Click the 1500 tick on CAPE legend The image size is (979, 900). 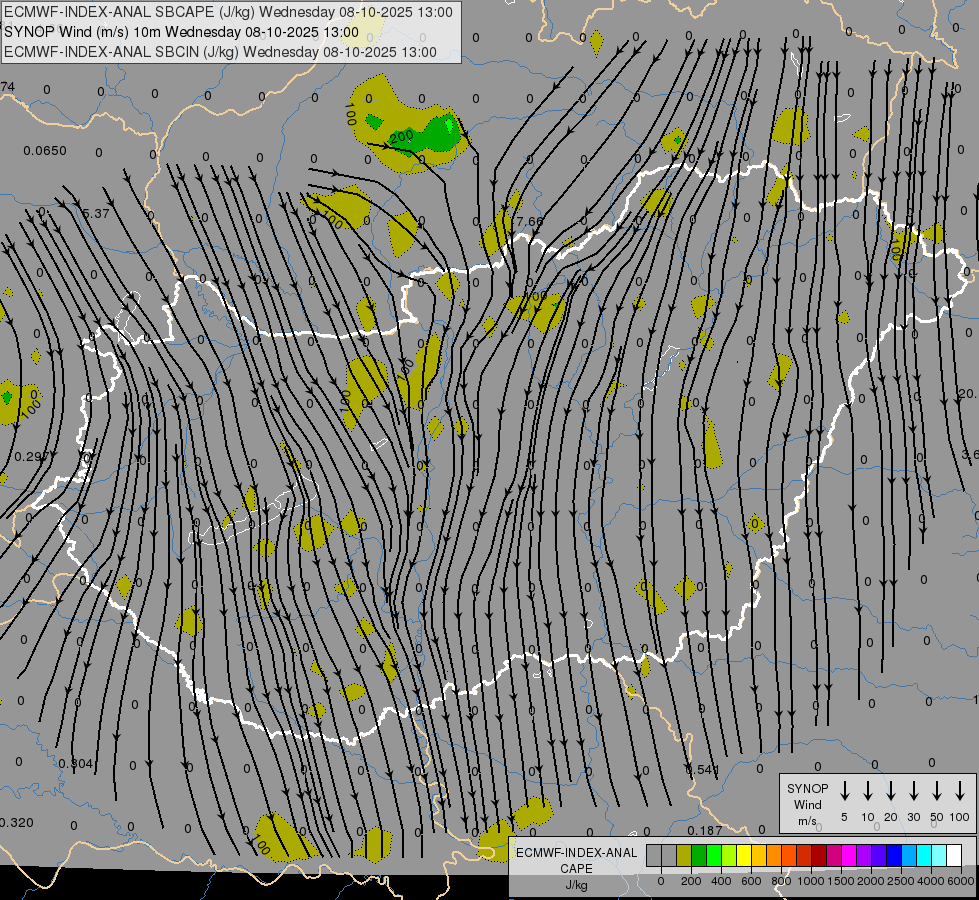pos(841,881)
